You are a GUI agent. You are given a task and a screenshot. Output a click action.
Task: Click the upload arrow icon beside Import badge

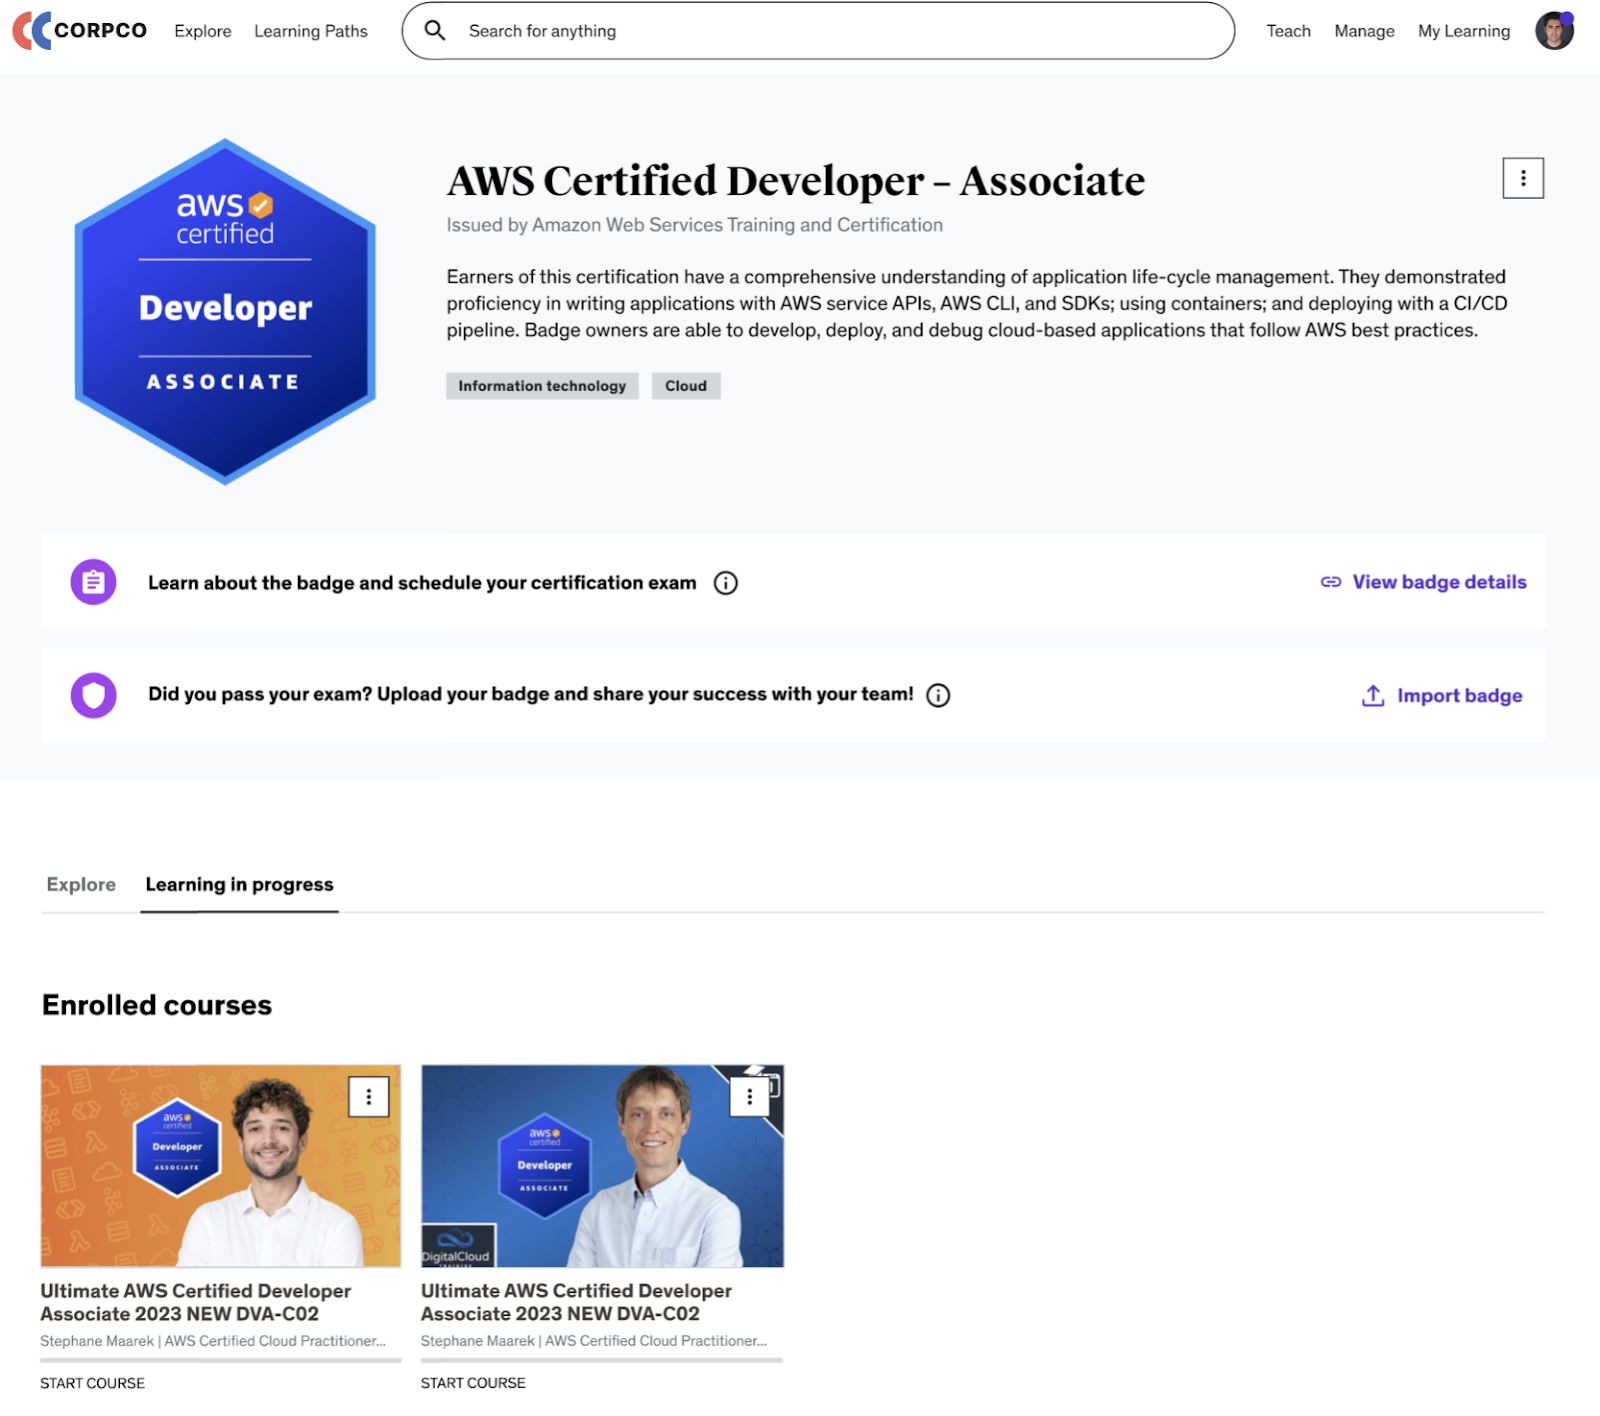coord(1372,695)
